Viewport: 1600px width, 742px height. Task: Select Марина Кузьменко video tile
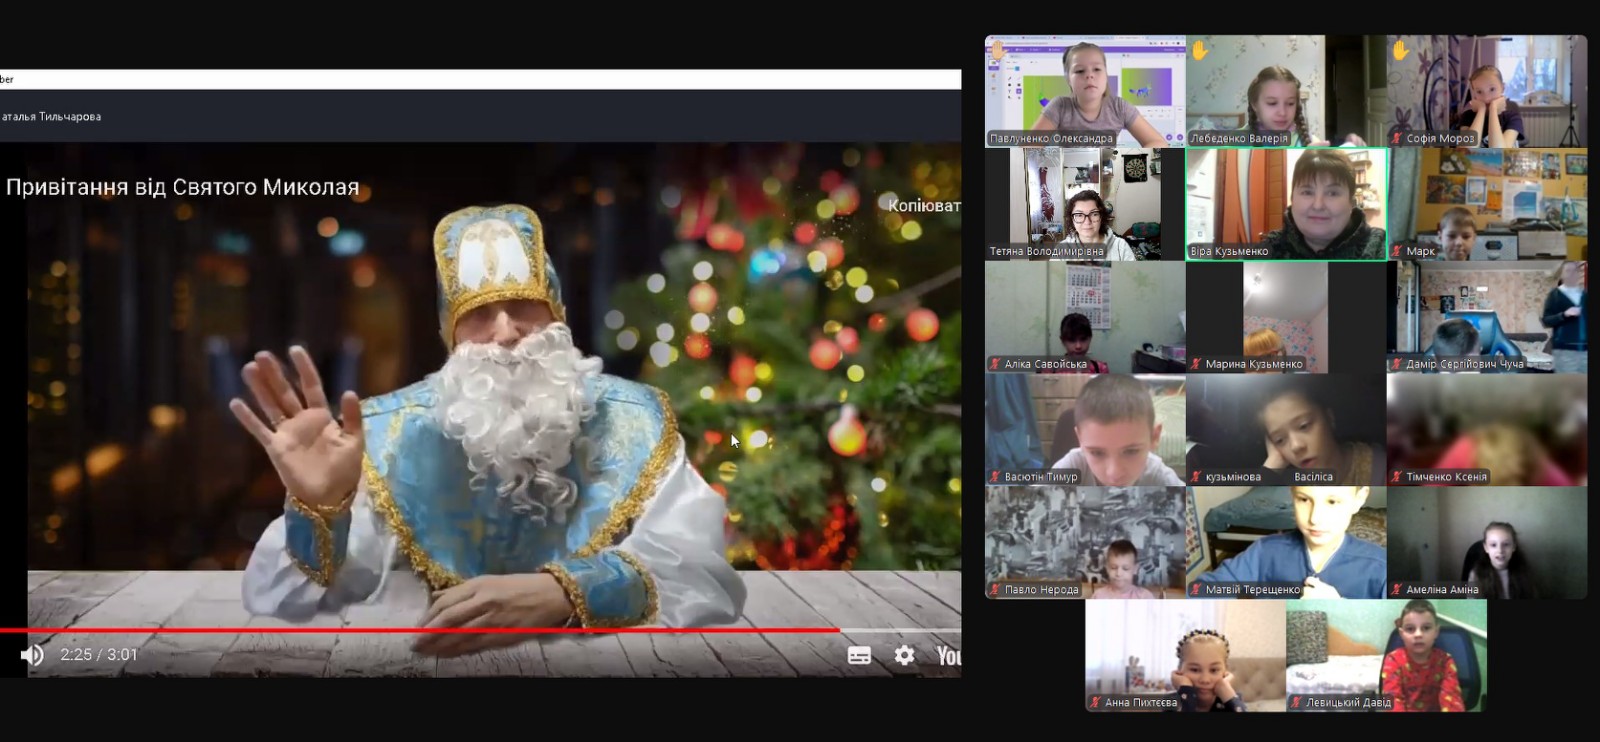[x=1286, y=317]
